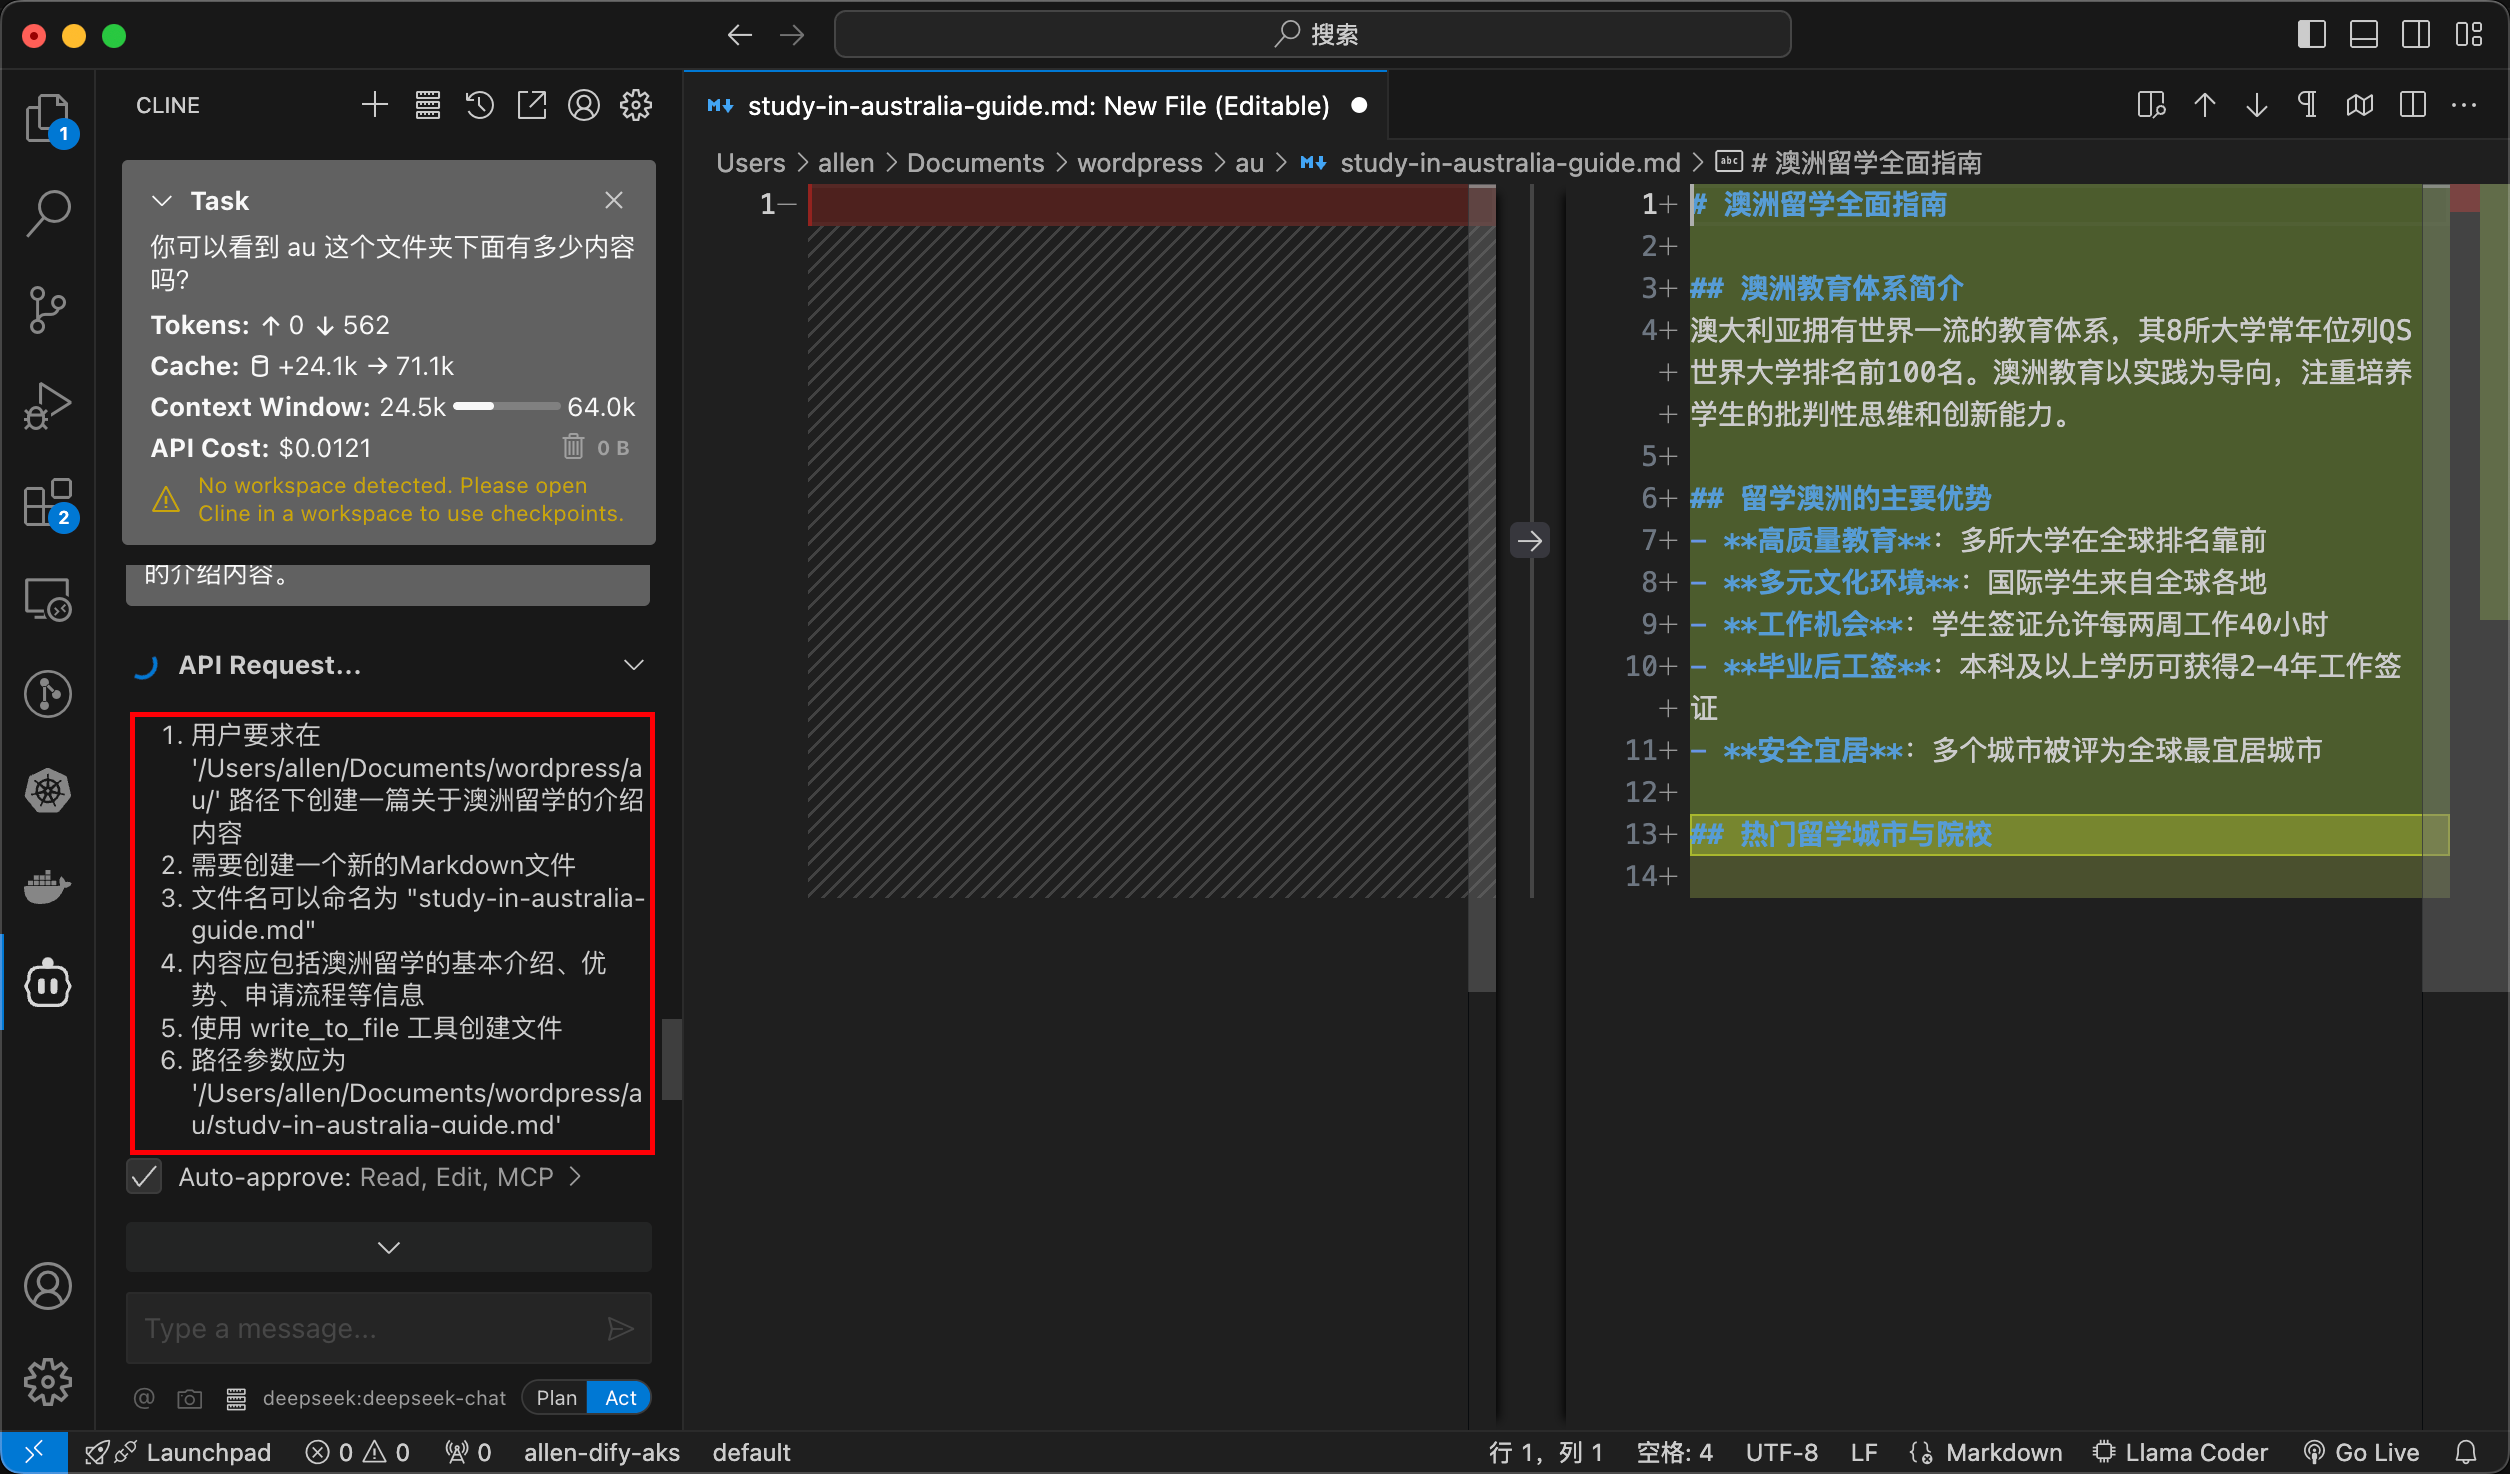The height and width of the screenshot is (1474, 2510).
Task: Open the Explorer view in activity bar
Action: click(48, 119)
